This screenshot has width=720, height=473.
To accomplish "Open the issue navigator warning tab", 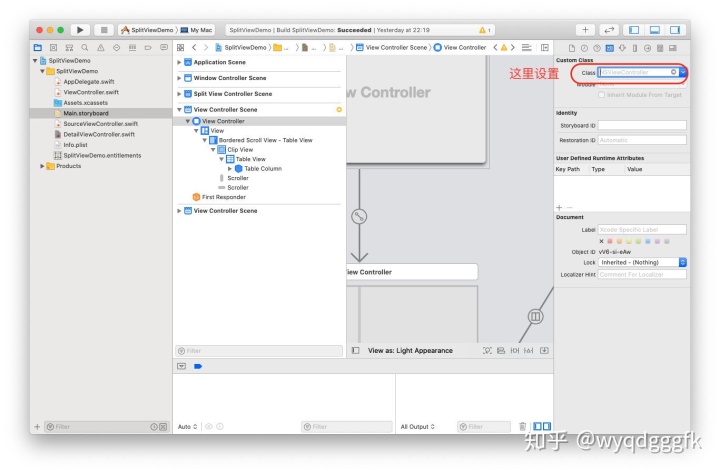I will pyautogui.click(x=101, y=47).
